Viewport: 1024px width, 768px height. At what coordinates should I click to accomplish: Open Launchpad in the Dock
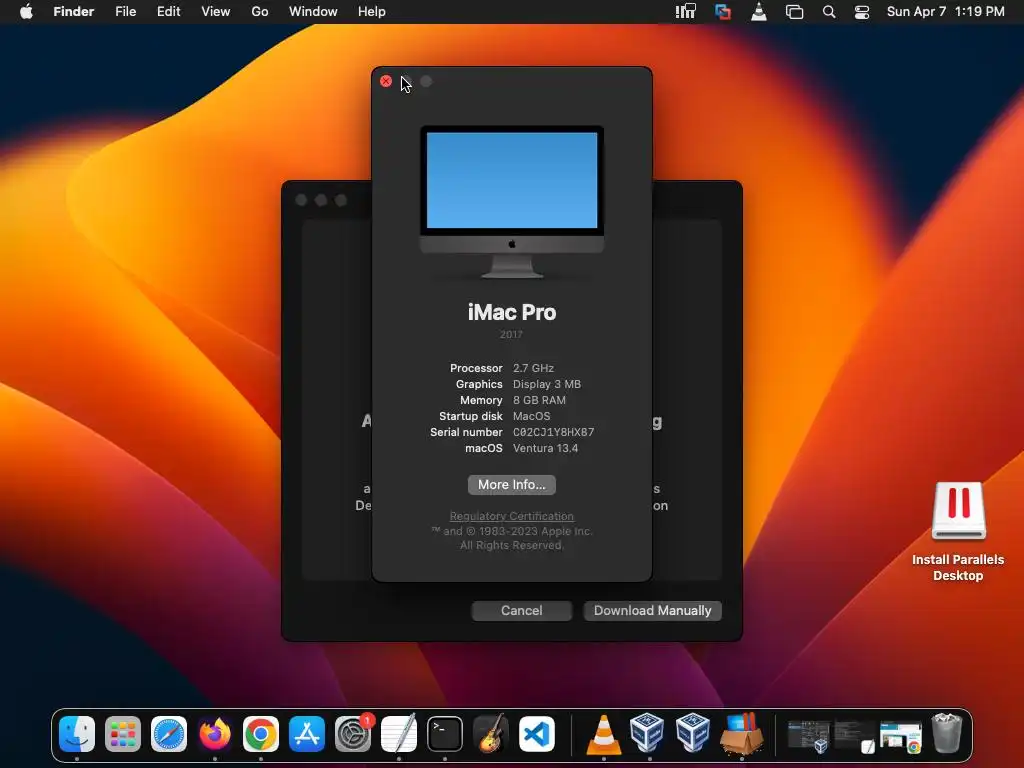pyautogui.click(x=123, y=733)
